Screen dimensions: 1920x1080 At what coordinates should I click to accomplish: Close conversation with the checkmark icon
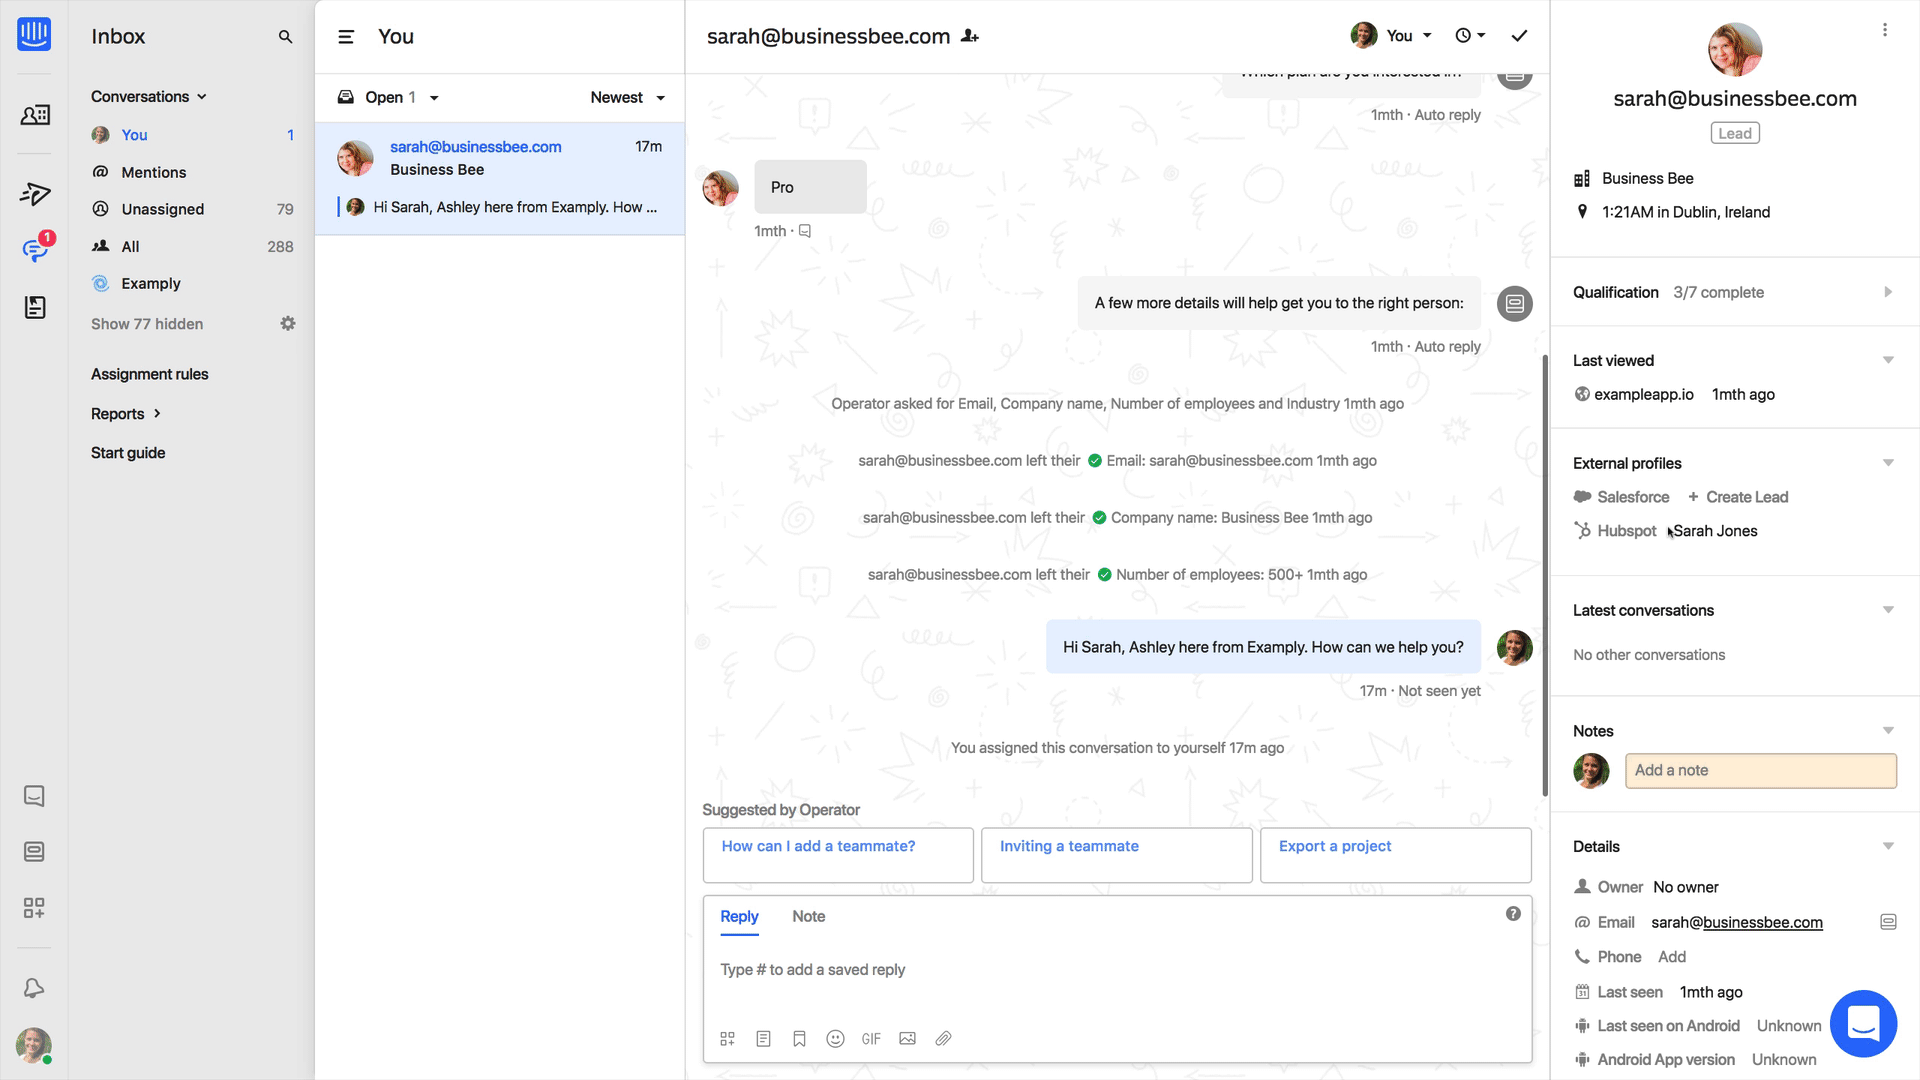[1519, 36]
